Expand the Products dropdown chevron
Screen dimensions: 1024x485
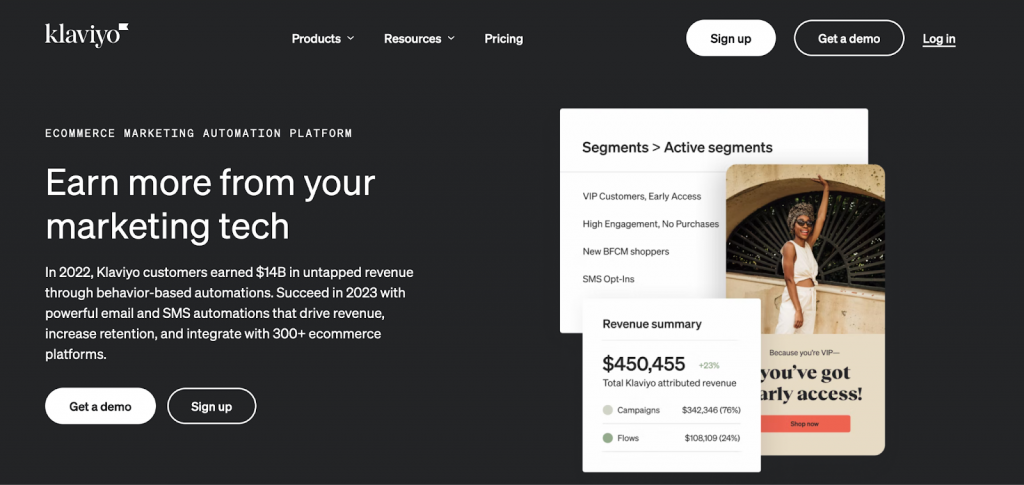coord(350,39)
